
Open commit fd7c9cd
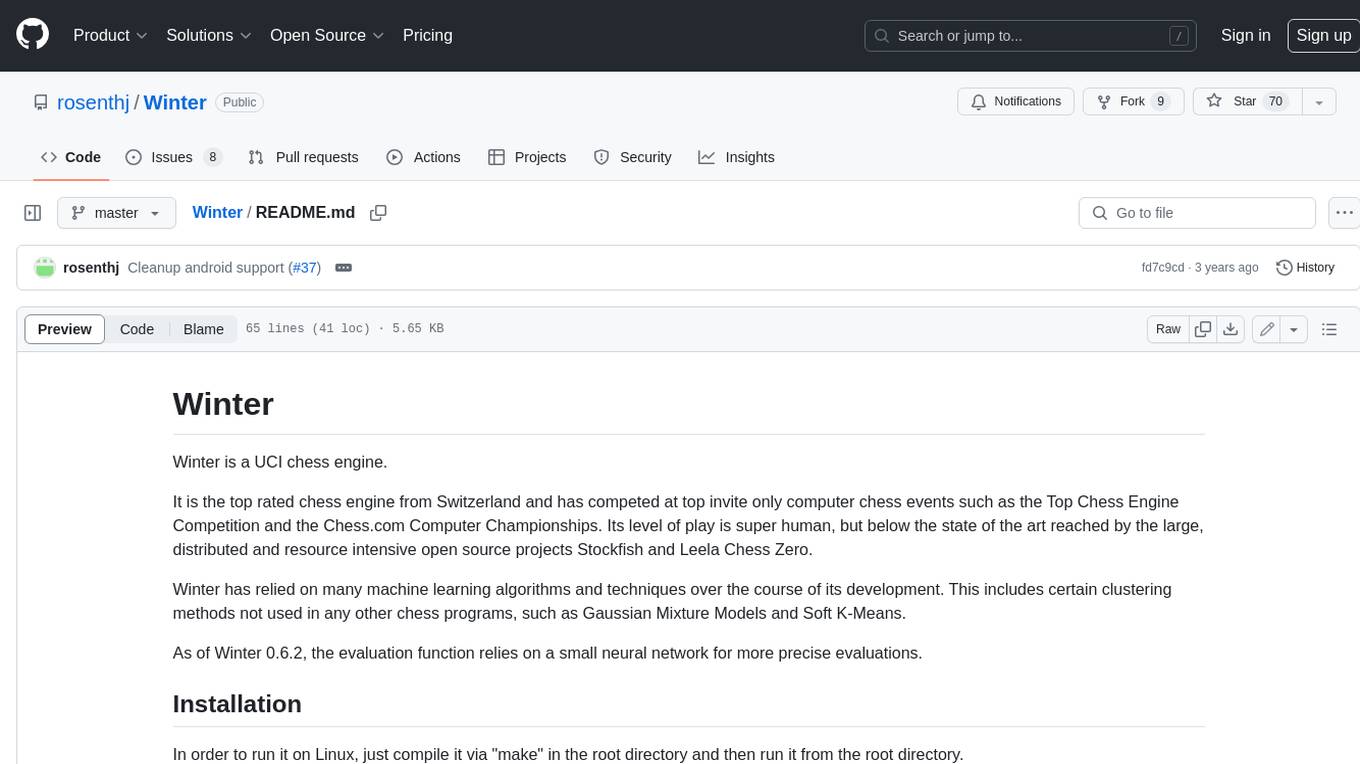pyautogui.click(x=1162, y=268)
